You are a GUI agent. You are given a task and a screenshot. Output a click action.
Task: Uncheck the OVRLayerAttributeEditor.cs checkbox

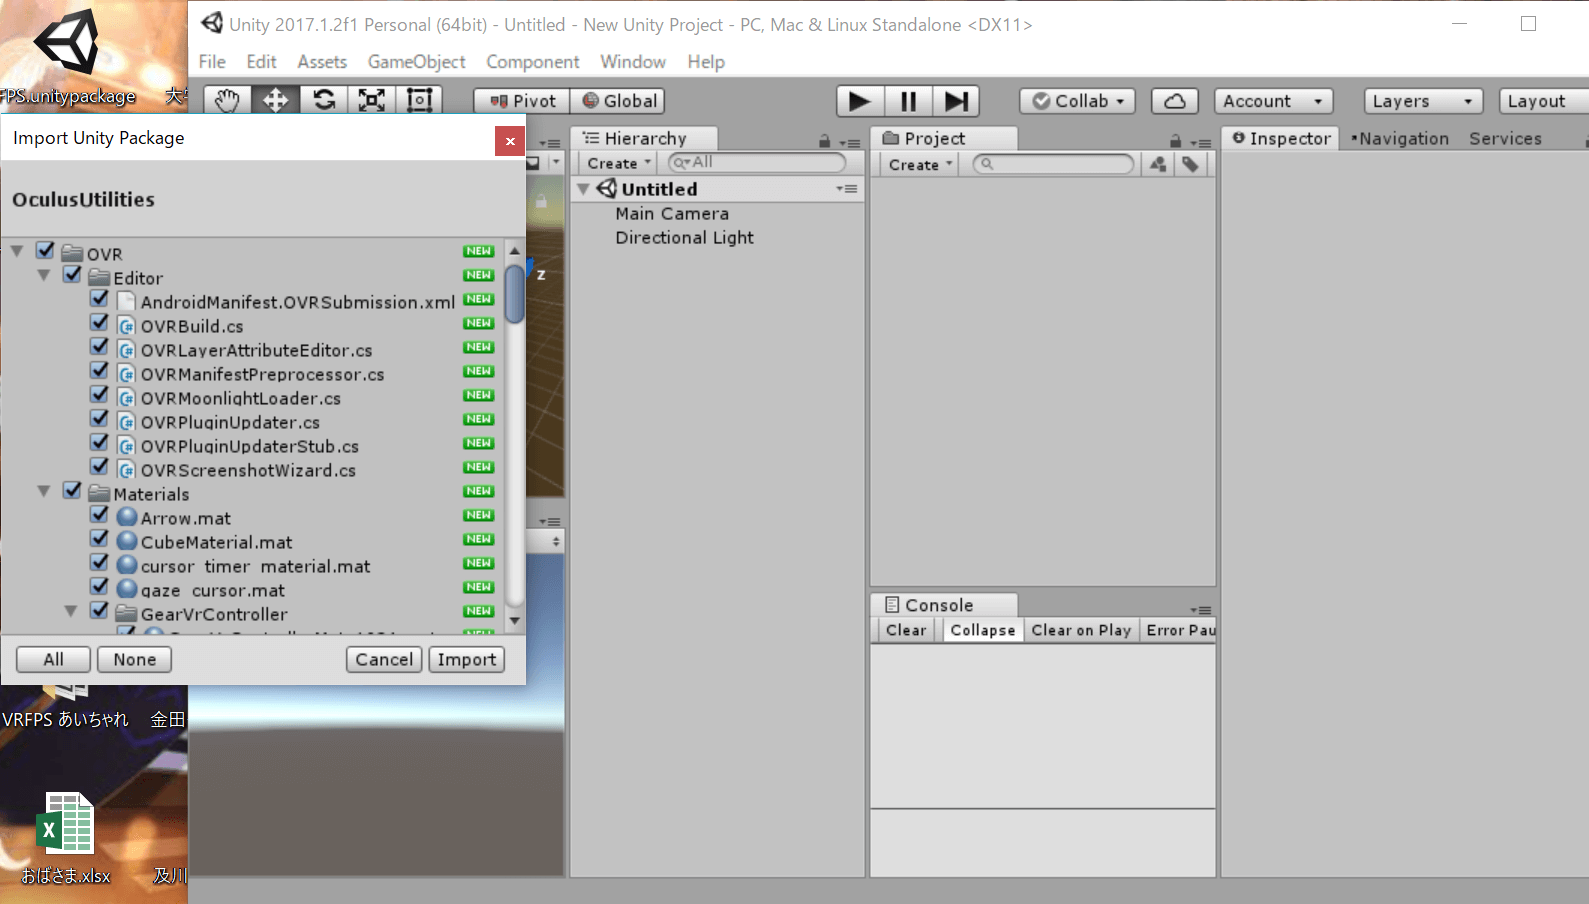pos(99,346)
